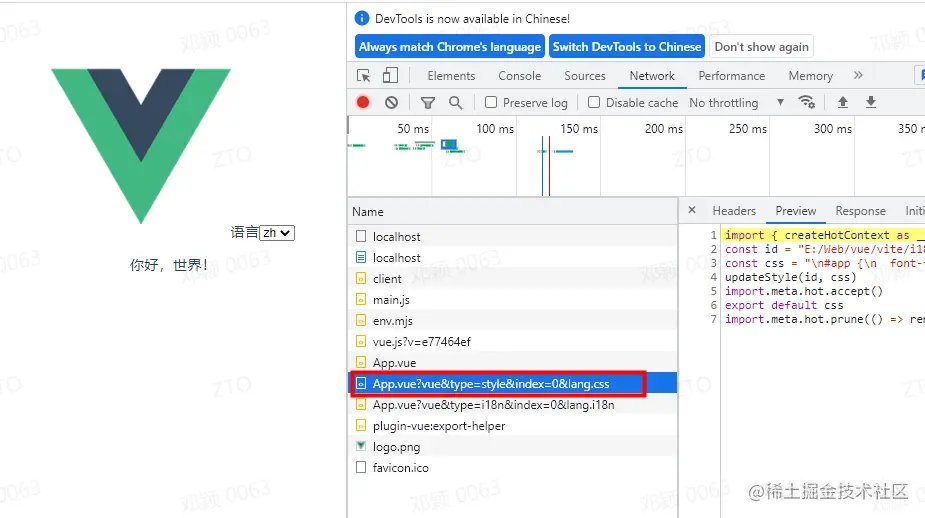Viewport: 925px width, 518px height.
Task: Select vue.js?v=e77464ef request
Action: point(512,342)
